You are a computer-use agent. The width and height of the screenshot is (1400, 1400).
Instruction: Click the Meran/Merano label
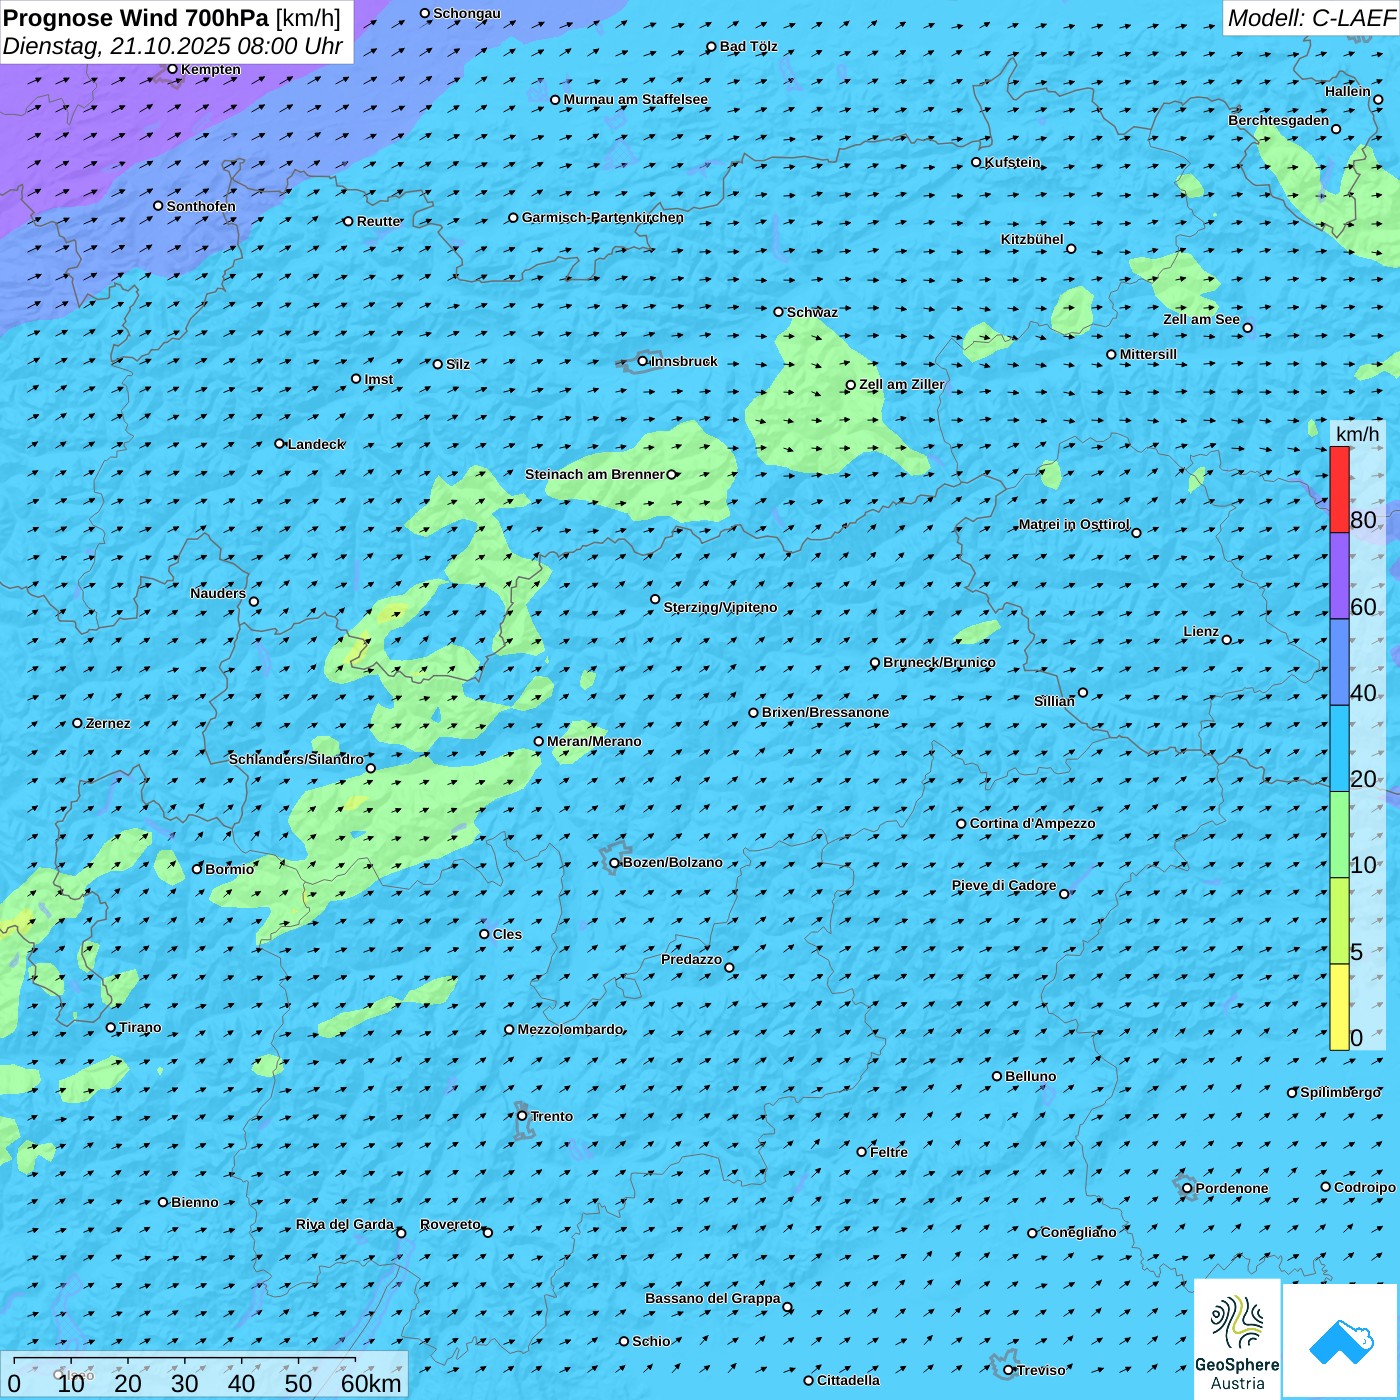click(x=594, y=741)
